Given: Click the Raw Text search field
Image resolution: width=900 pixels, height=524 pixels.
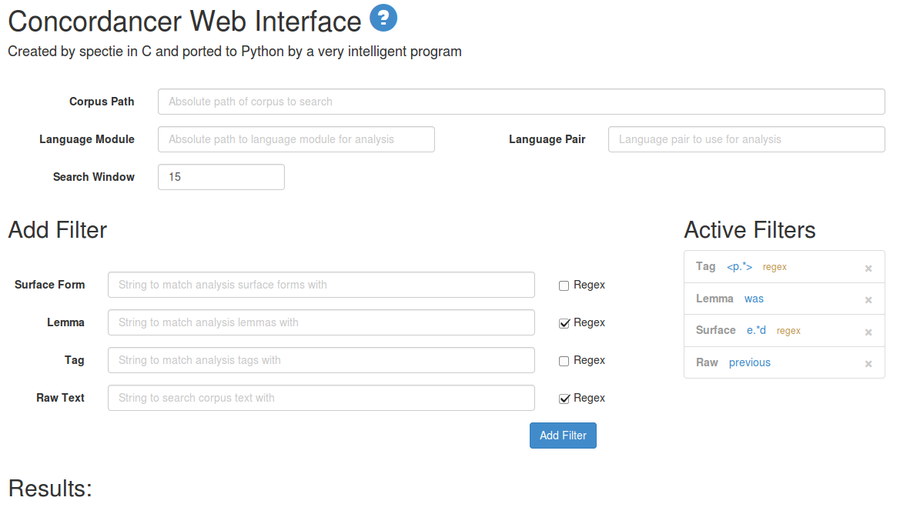Looking at the screenshot, I should pos(321,398).
